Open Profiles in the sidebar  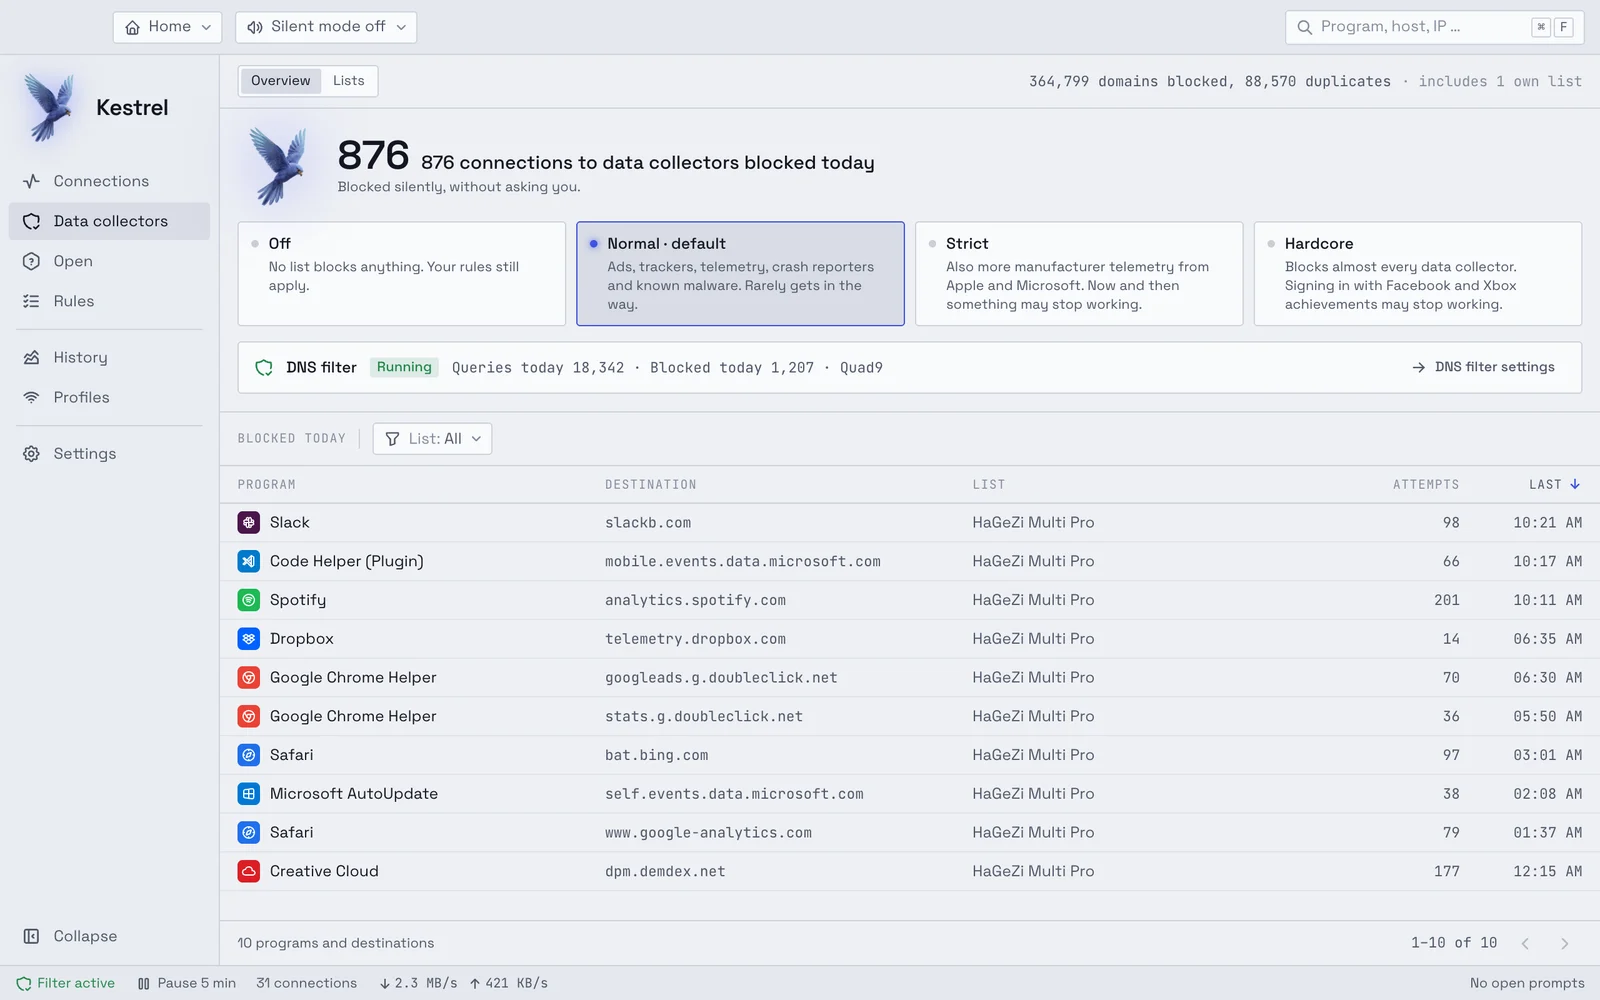click(x=109, y=397)
